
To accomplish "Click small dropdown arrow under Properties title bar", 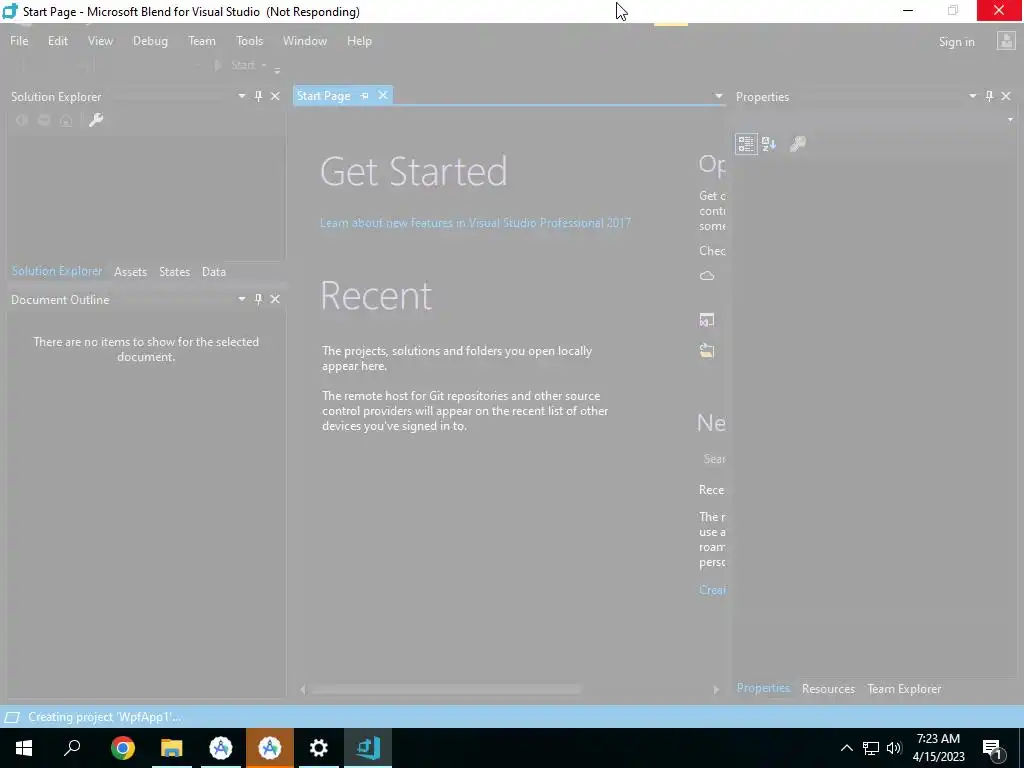I will (x=1010, y=120).
